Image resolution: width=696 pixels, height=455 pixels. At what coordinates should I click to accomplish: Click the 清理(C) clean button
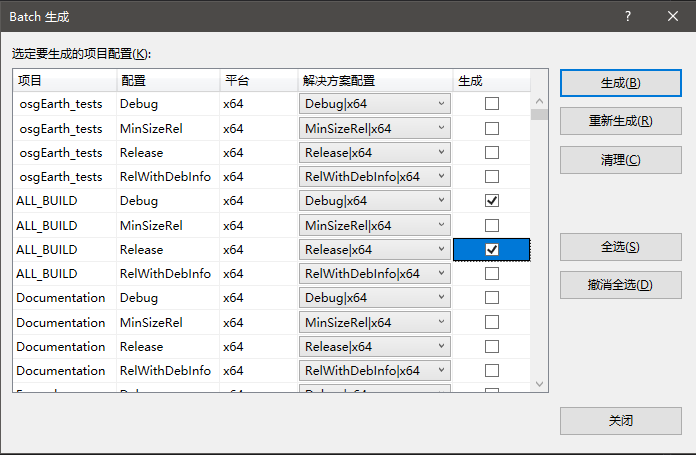tap(620, 160)
